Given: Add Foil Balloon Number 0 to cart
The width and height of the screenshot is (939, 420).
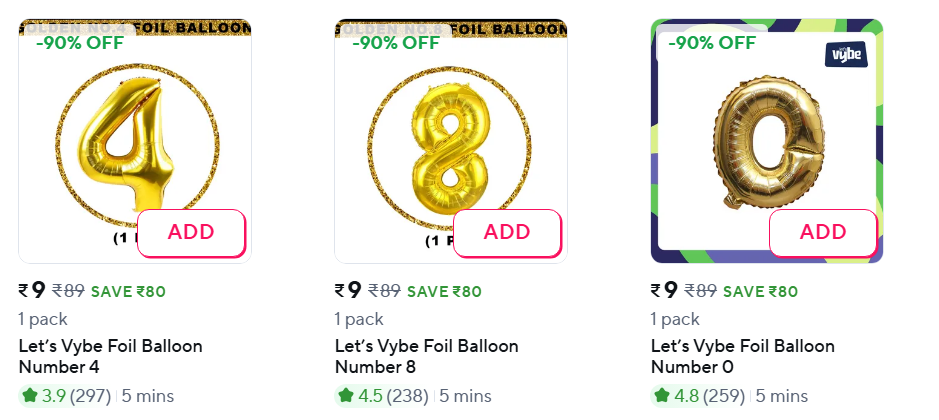Looking at the screenshot, I should click(823, 233).
